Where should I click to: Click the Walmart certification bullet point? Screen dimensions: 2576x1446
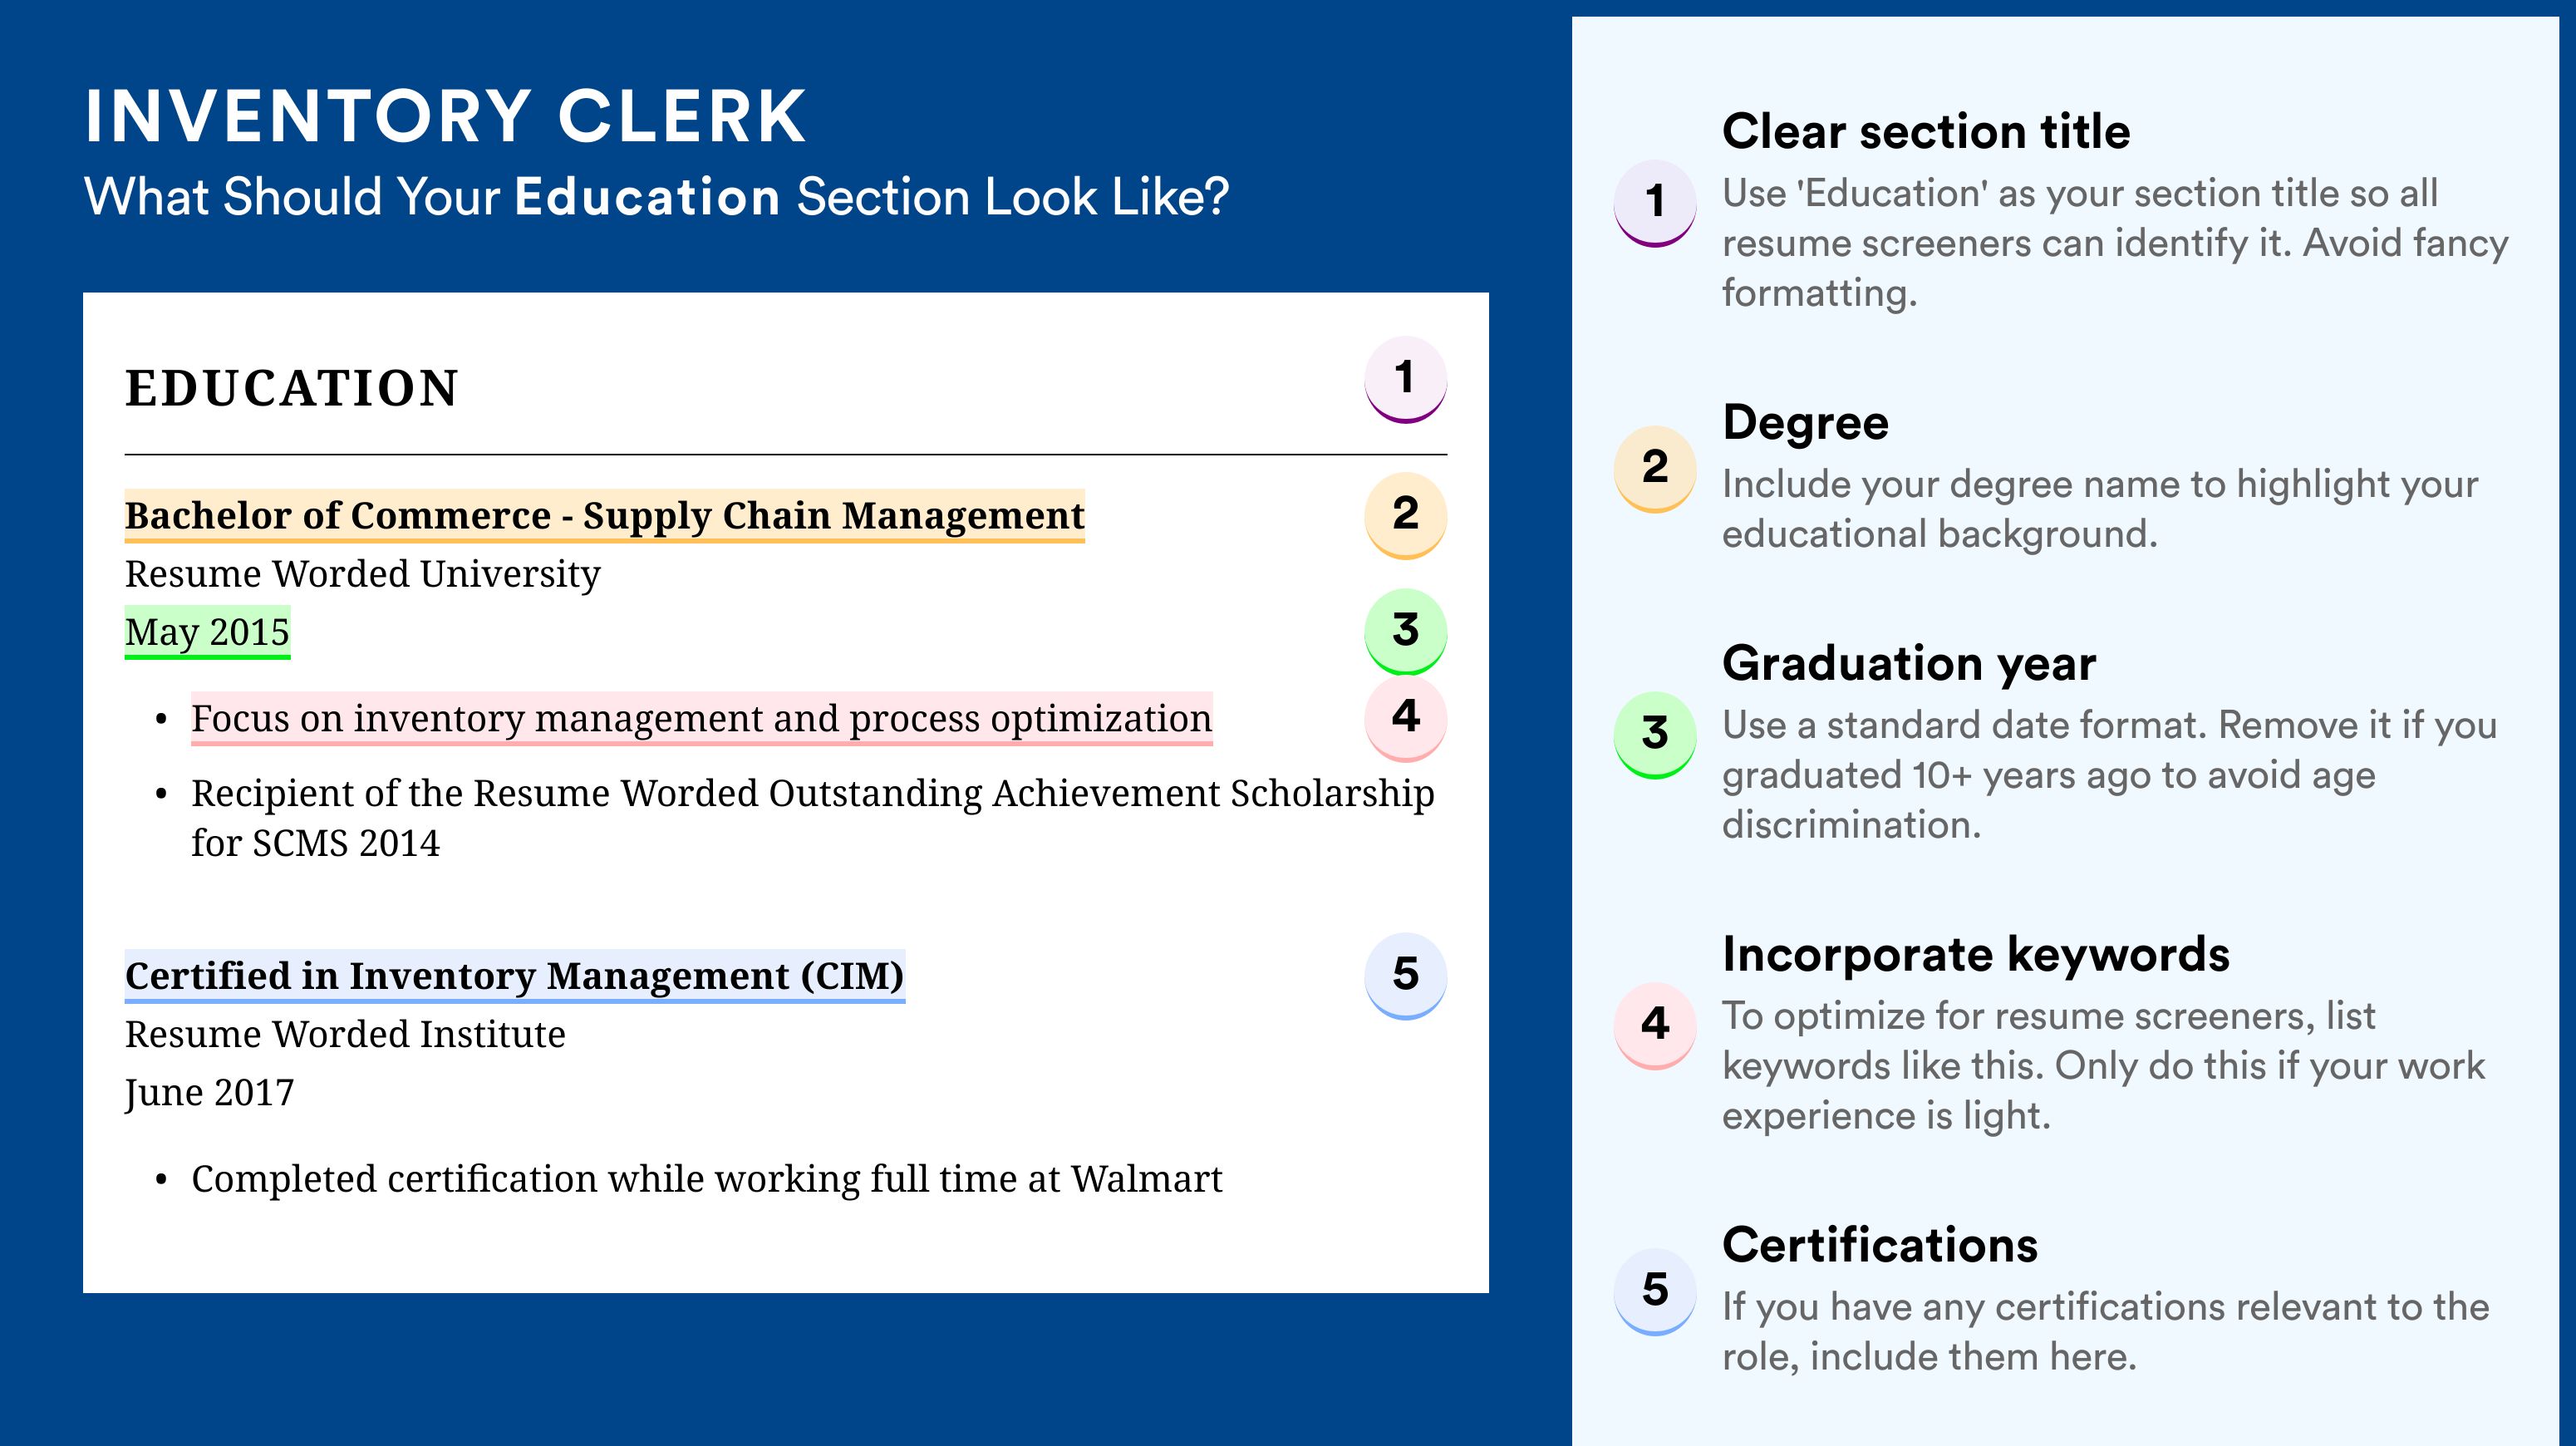pos(706,1179)
